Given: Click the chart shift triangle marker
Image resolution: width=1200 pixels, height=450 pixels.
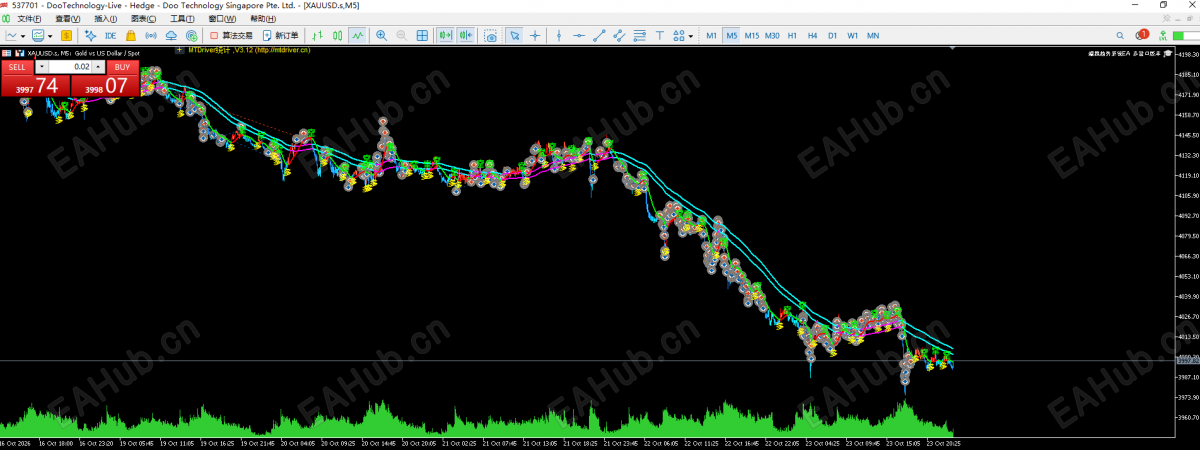Looking at the screenshot, I should coord(952,48).
